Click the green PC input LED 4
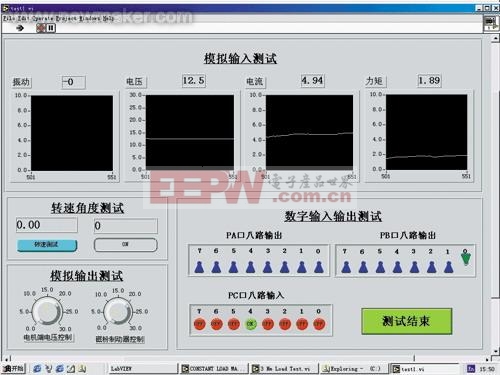Viewport: 500px width, 375px height. click(x=251, y=324)
